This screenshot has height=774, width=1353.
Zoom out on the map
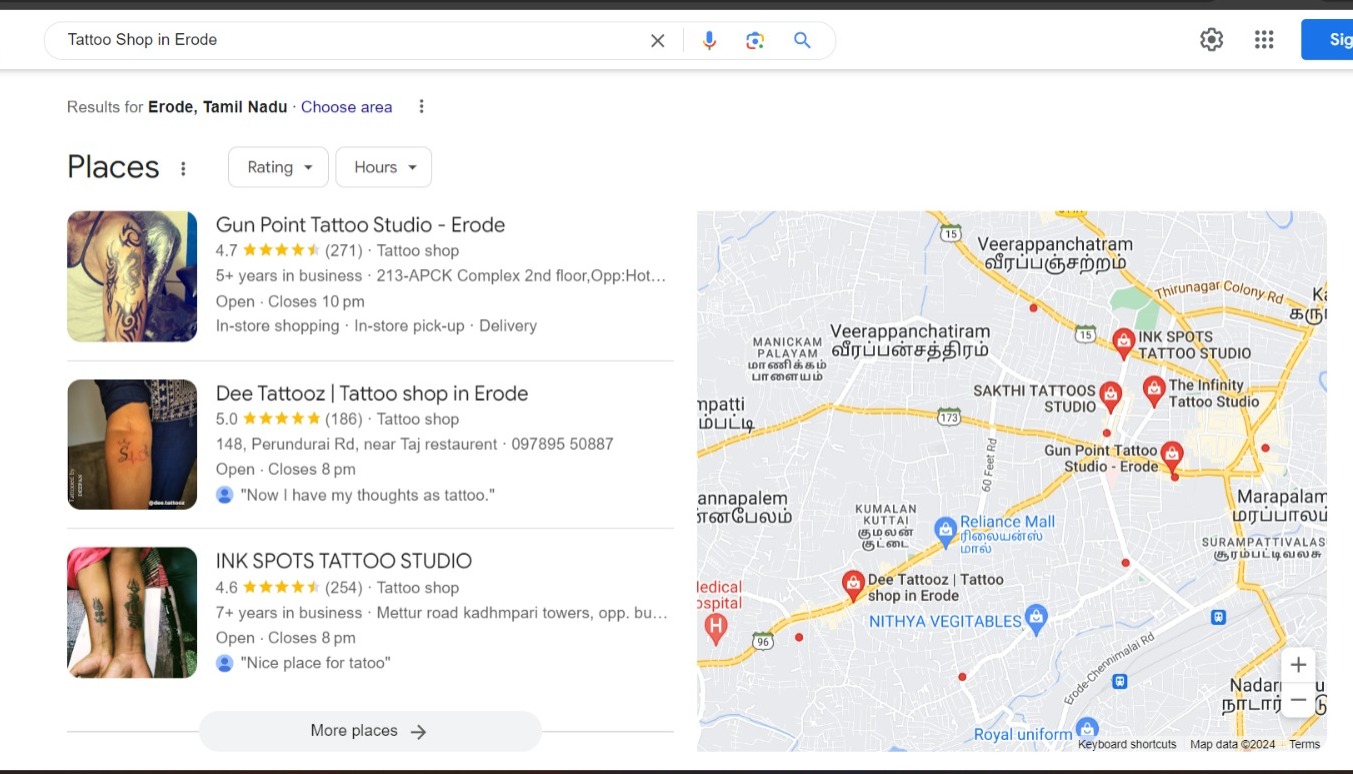pyautogui.click(x=1298, y=700)
